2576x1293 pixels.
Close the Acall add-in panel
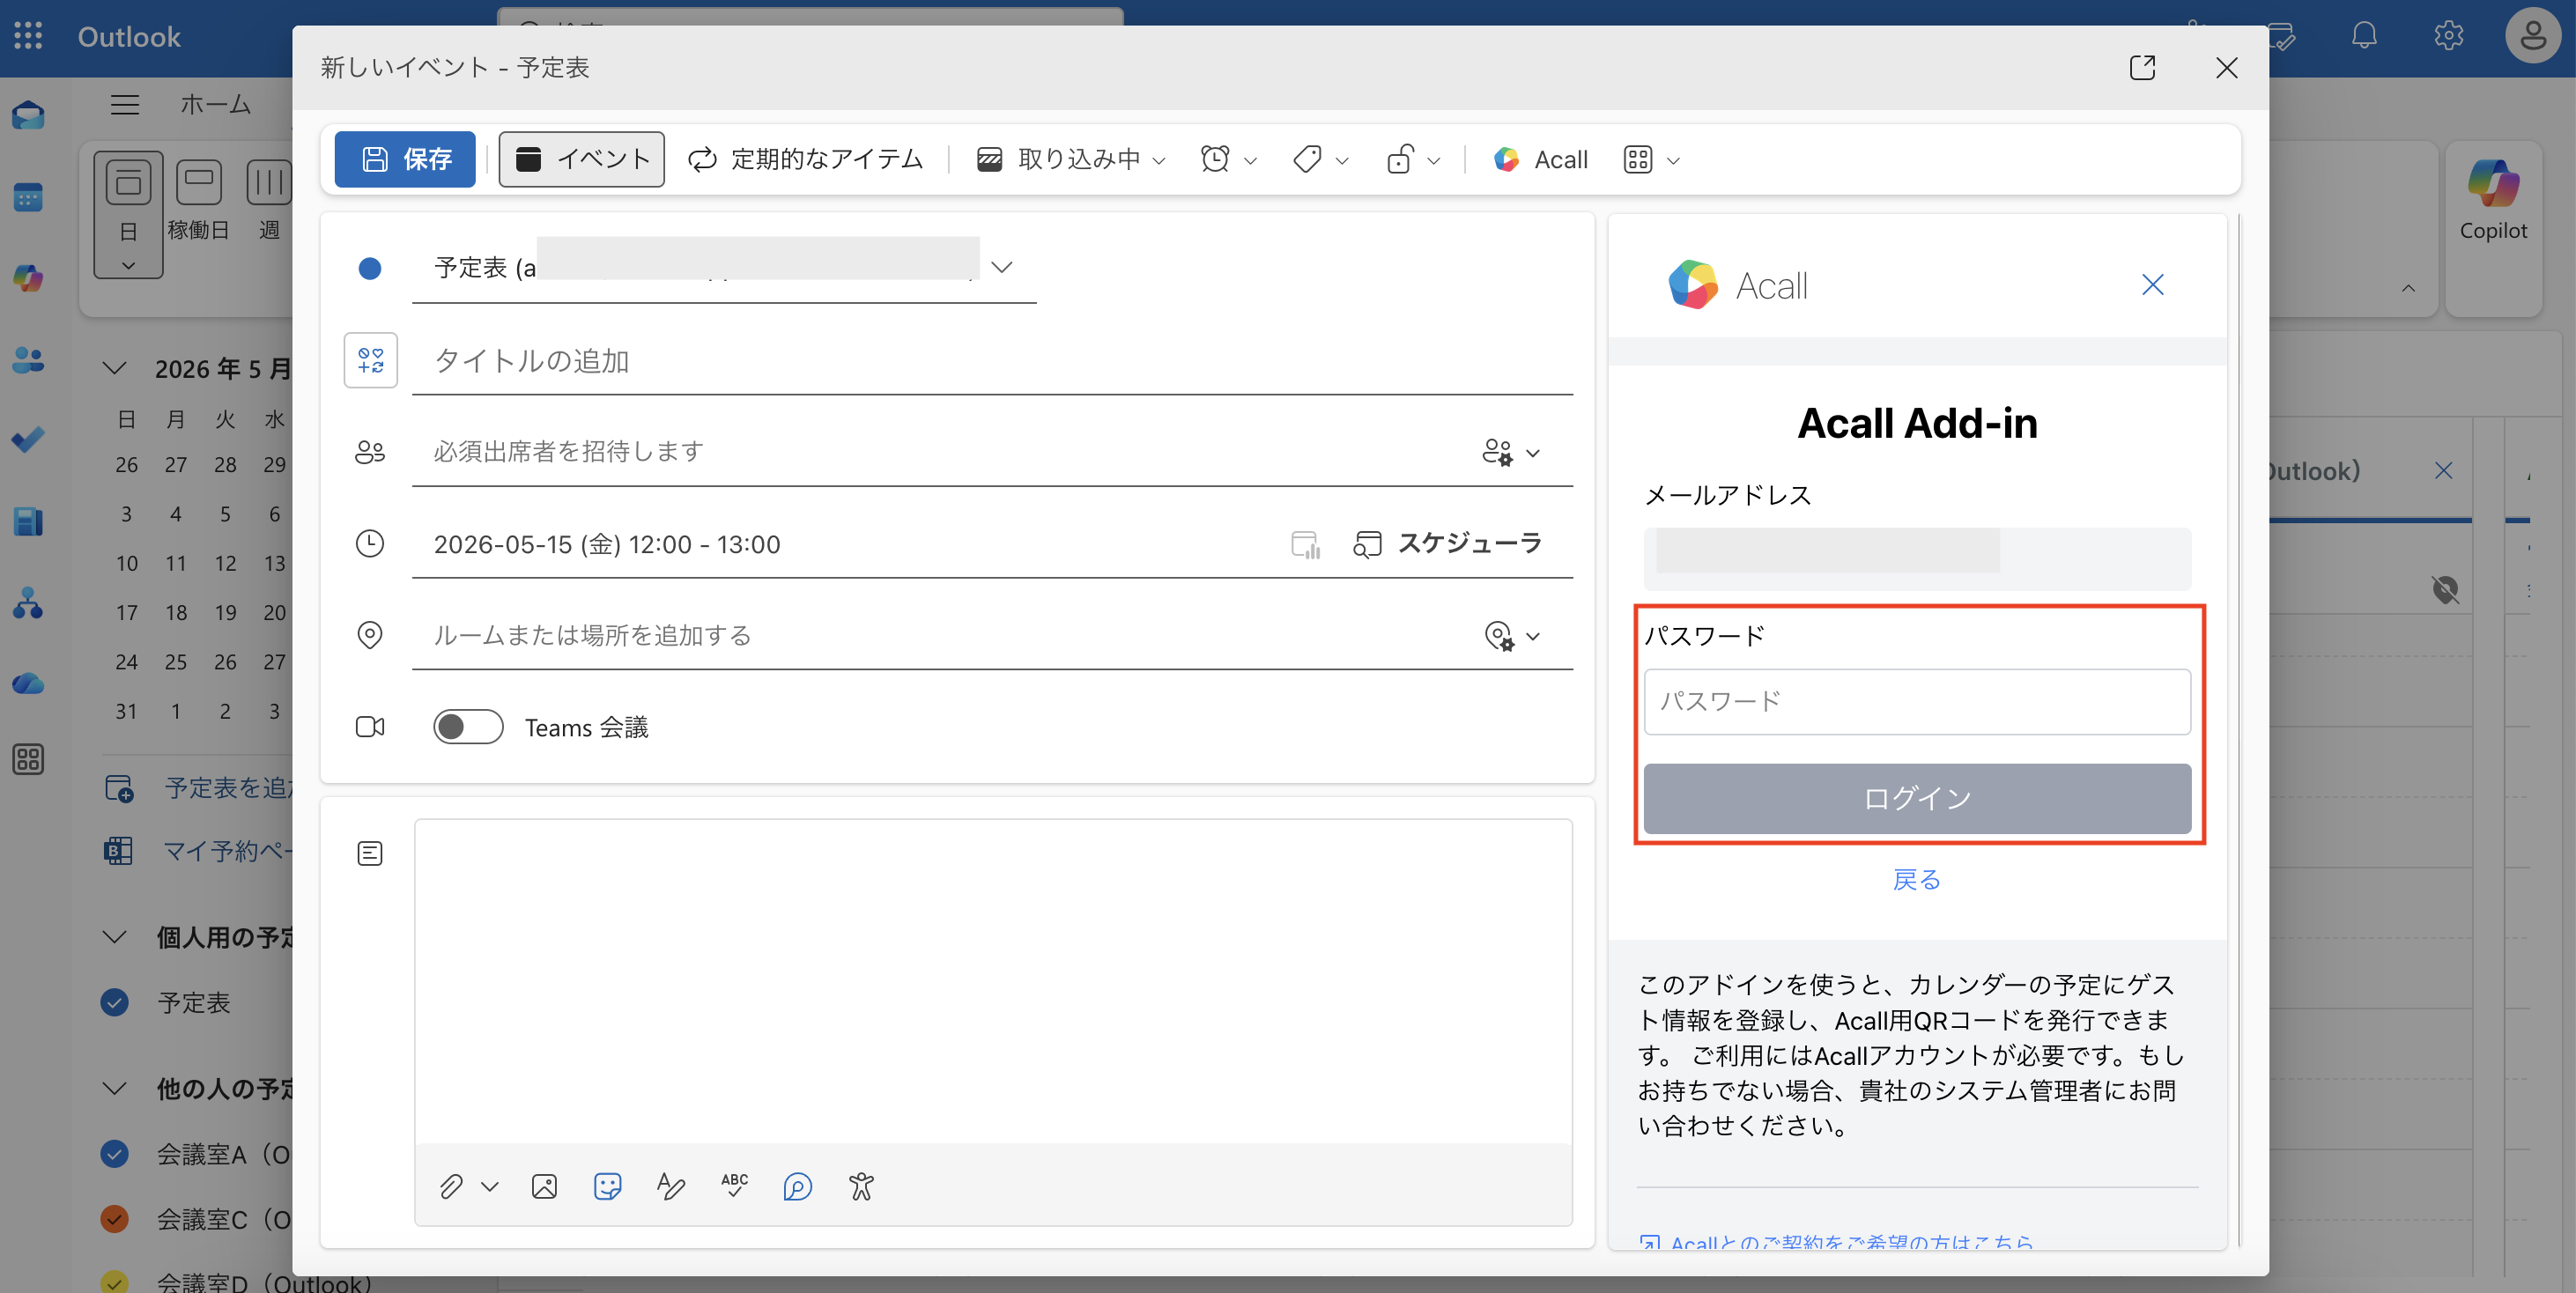click(2152, 285)
